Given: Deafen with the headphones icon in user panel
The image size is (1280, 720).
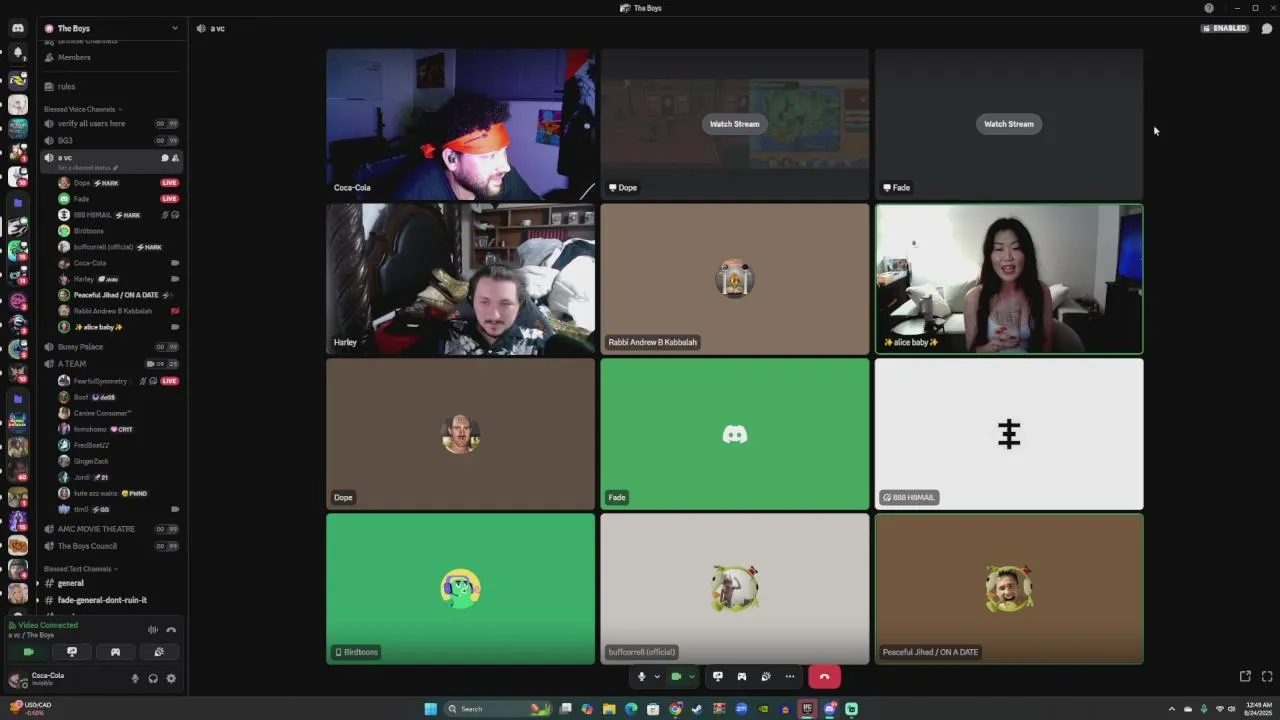Looking at the screenshot, I should (x=153, y=679).
